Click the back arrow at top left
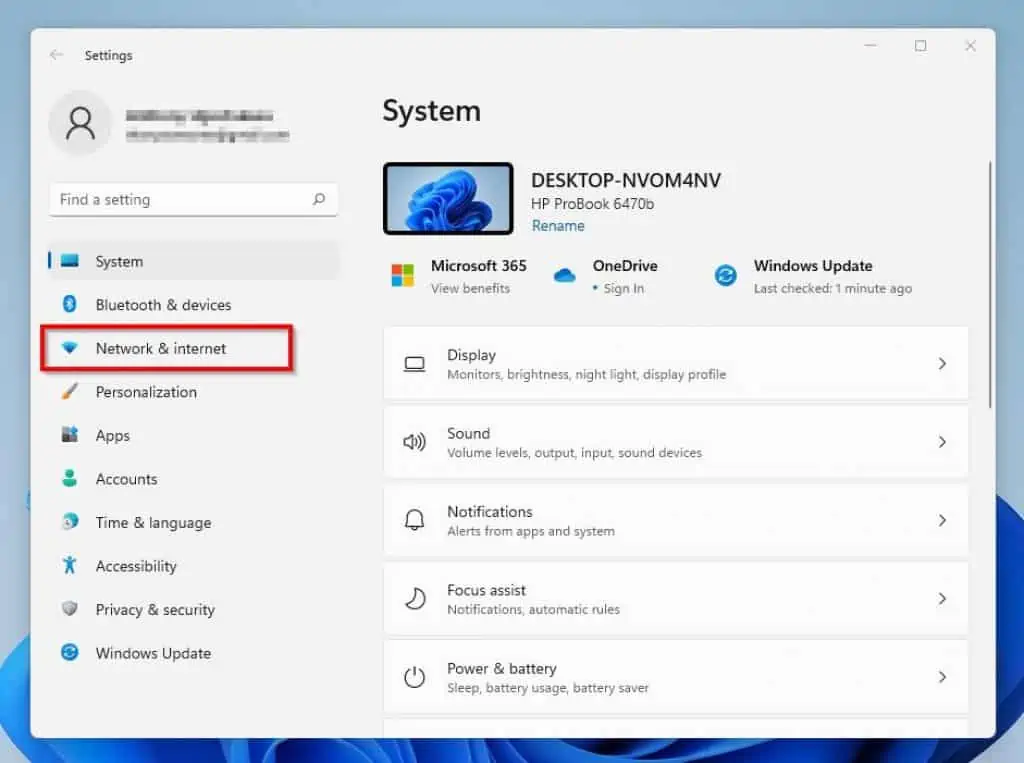Image resolution: width=1024 pixels, height=763 pixels. (56, 55)
